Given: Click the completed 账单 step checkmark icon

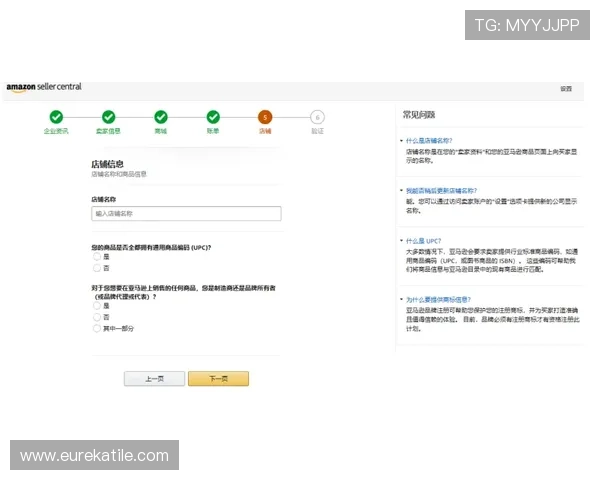Looking at the screenshot, I should 213,117.
